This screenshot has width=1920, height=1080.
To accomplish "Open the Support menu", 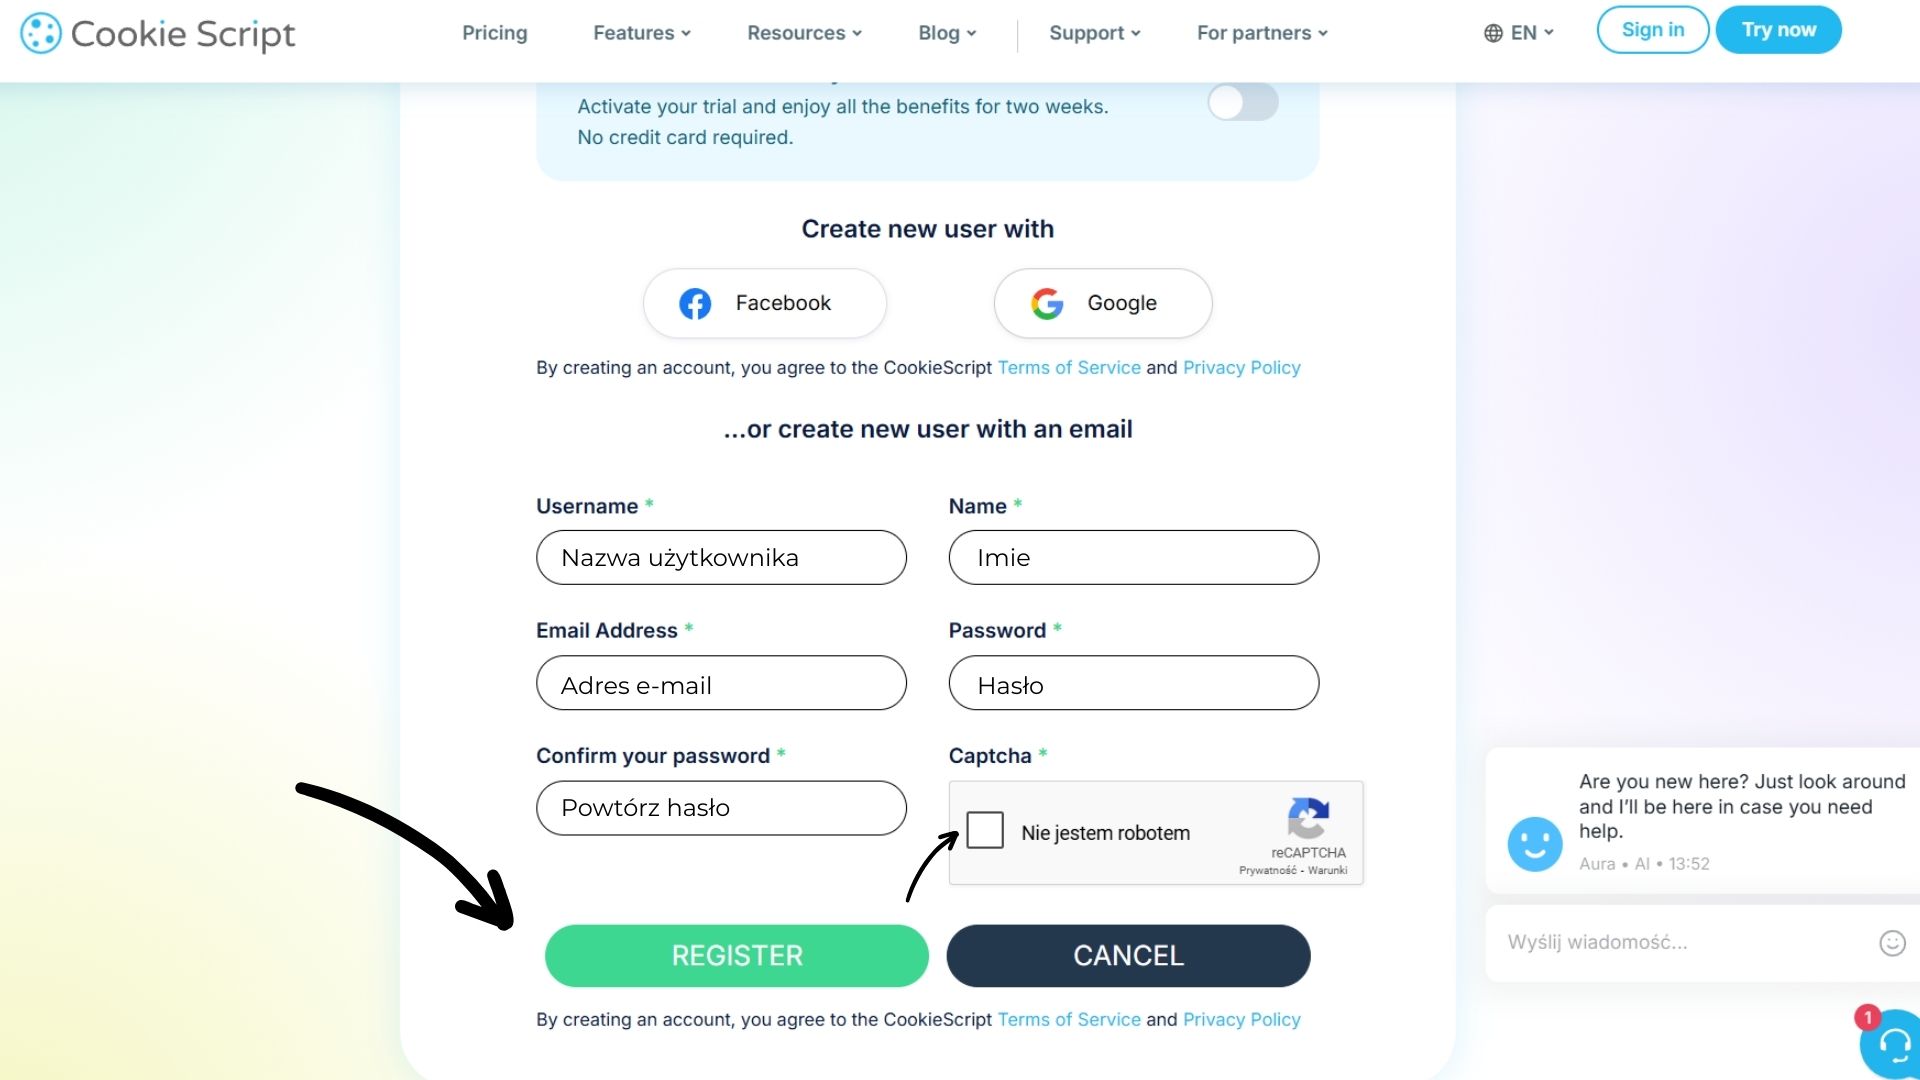I will (x=1094, y=33).
